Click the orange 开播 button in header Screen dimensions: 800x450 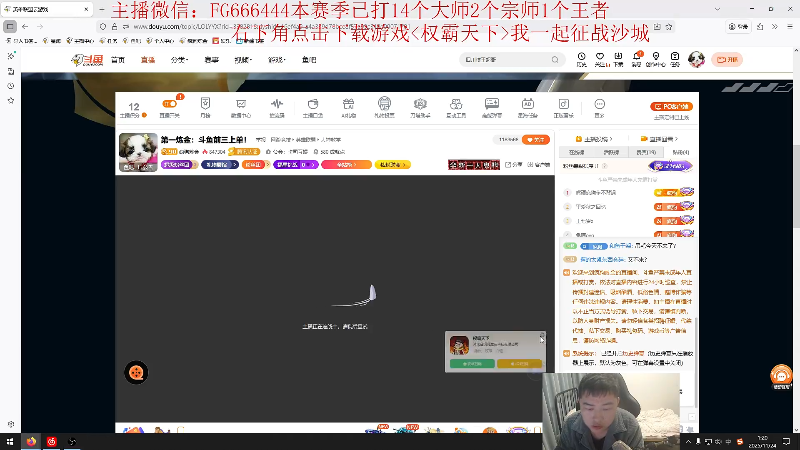tap(727, 60)
